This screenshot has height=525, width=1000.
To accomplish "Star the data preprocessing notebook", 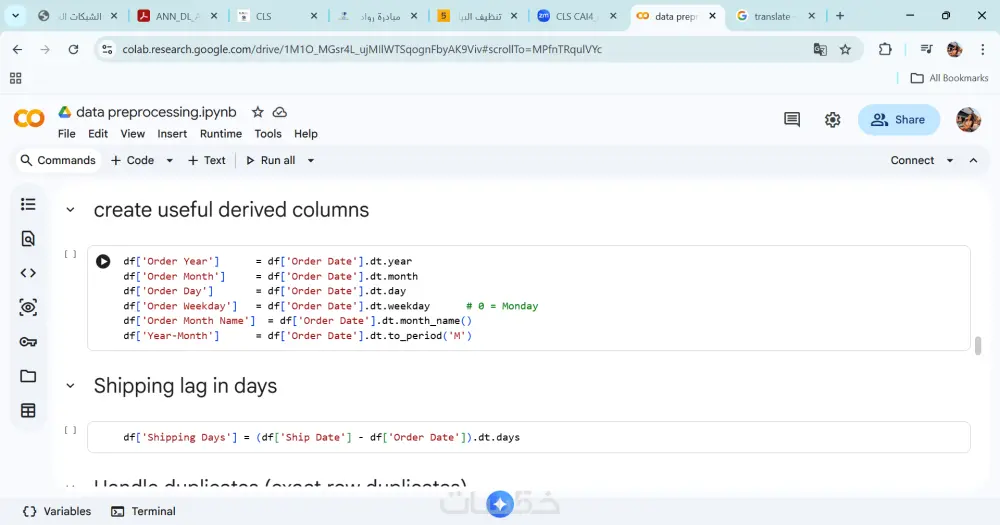I will click(x=258, y=112).
